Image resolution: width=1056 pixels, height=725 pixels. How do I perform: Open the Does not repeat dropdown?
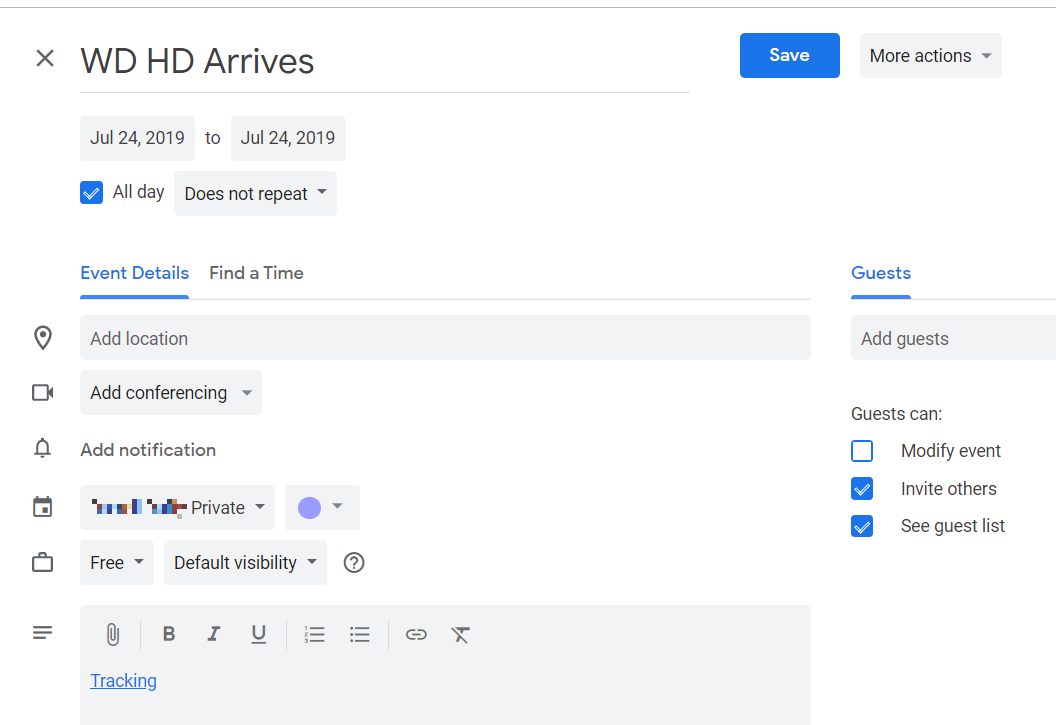[255, 194]
